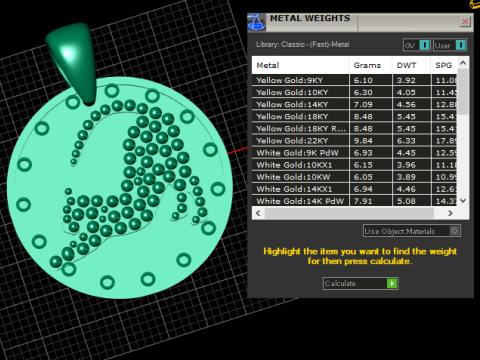Click the table's scroll up arrow

point(463,63)
